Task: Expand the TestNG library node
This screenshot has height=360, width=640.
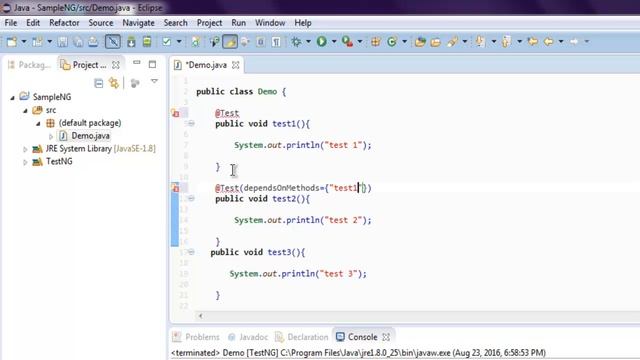Action: (x=25, y=162)
